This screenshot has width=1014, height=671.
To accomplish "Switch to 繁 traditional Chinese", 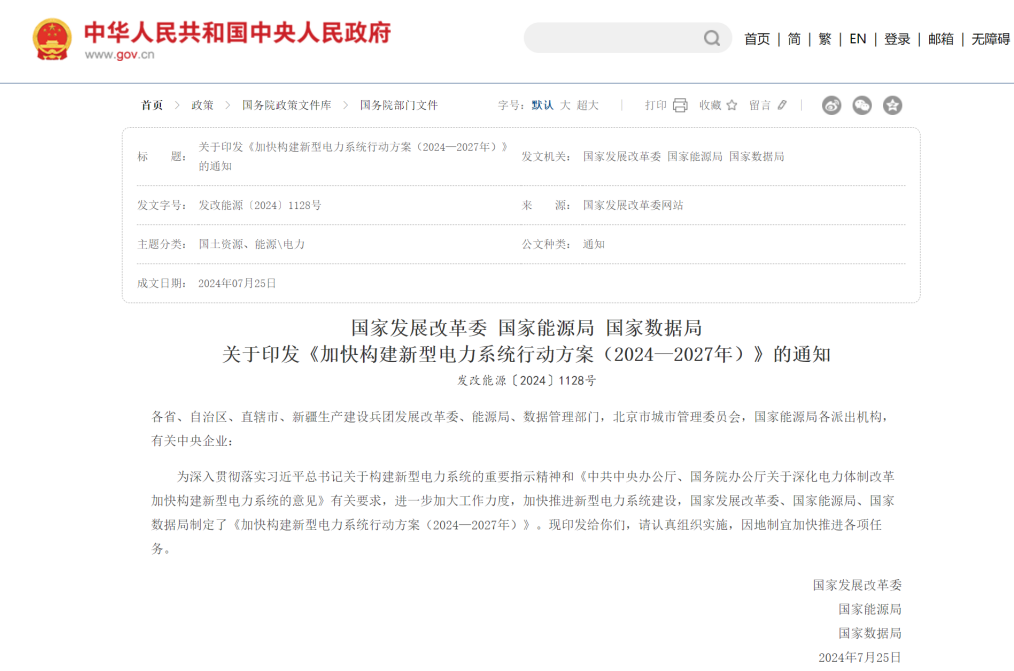I will pyautogui.click(x=825, y=39).
